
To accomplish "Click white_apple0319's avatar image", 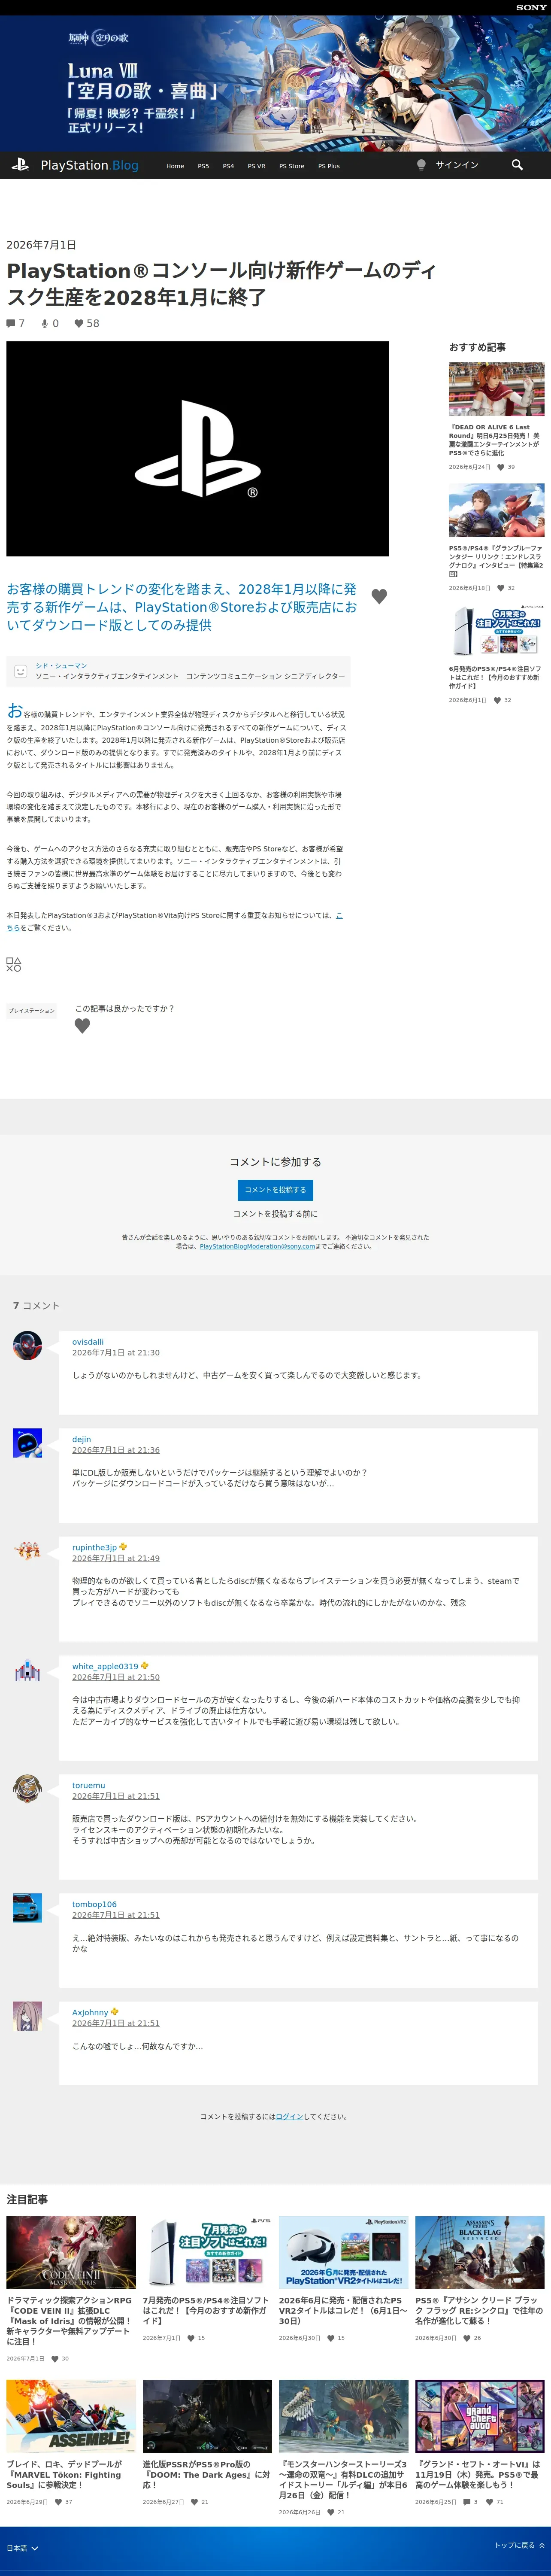I will point(27,1670).
